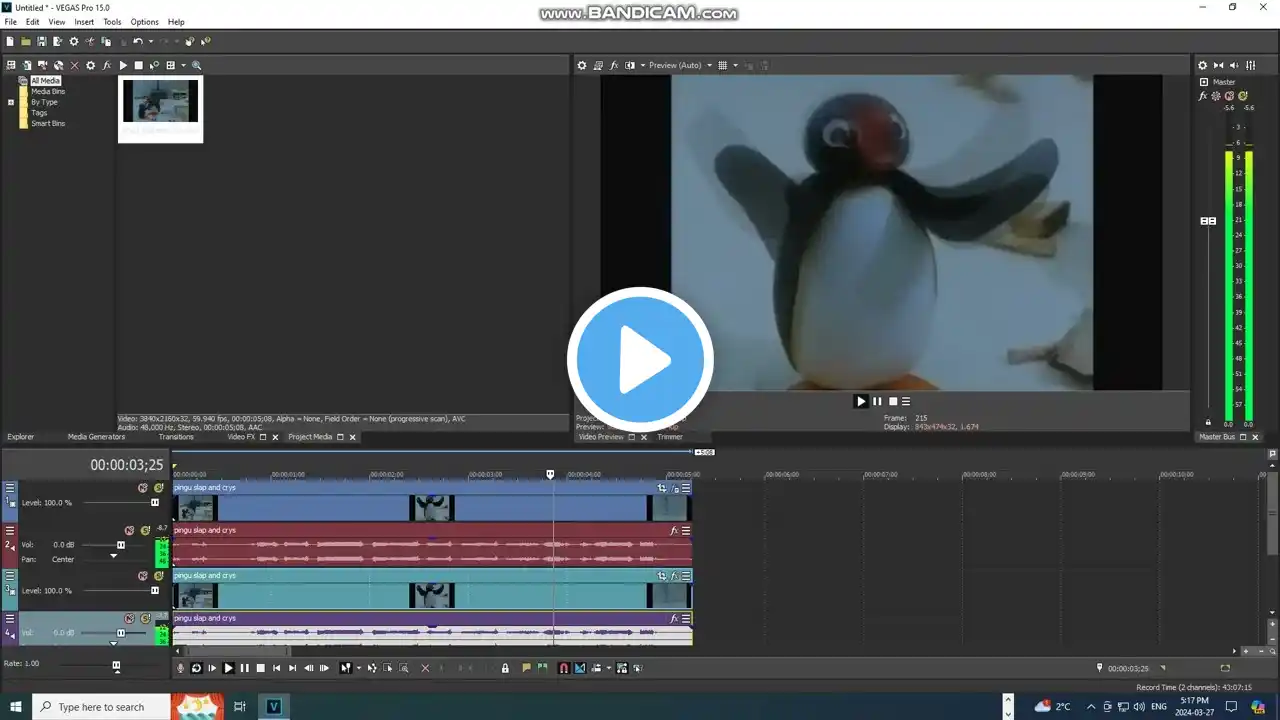The image size is (1280, 720).
Task: Click the Rate slider handle
Action: (x=116, y=665)
